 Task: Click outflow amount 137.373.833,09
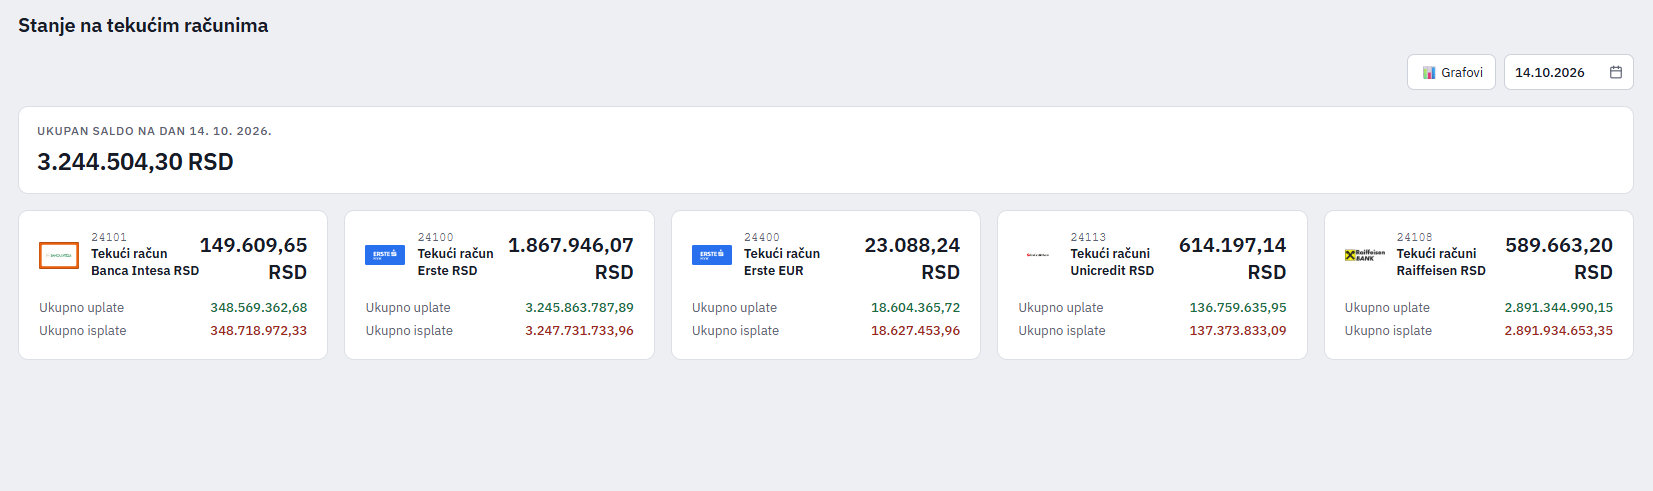pos(1238,331)
